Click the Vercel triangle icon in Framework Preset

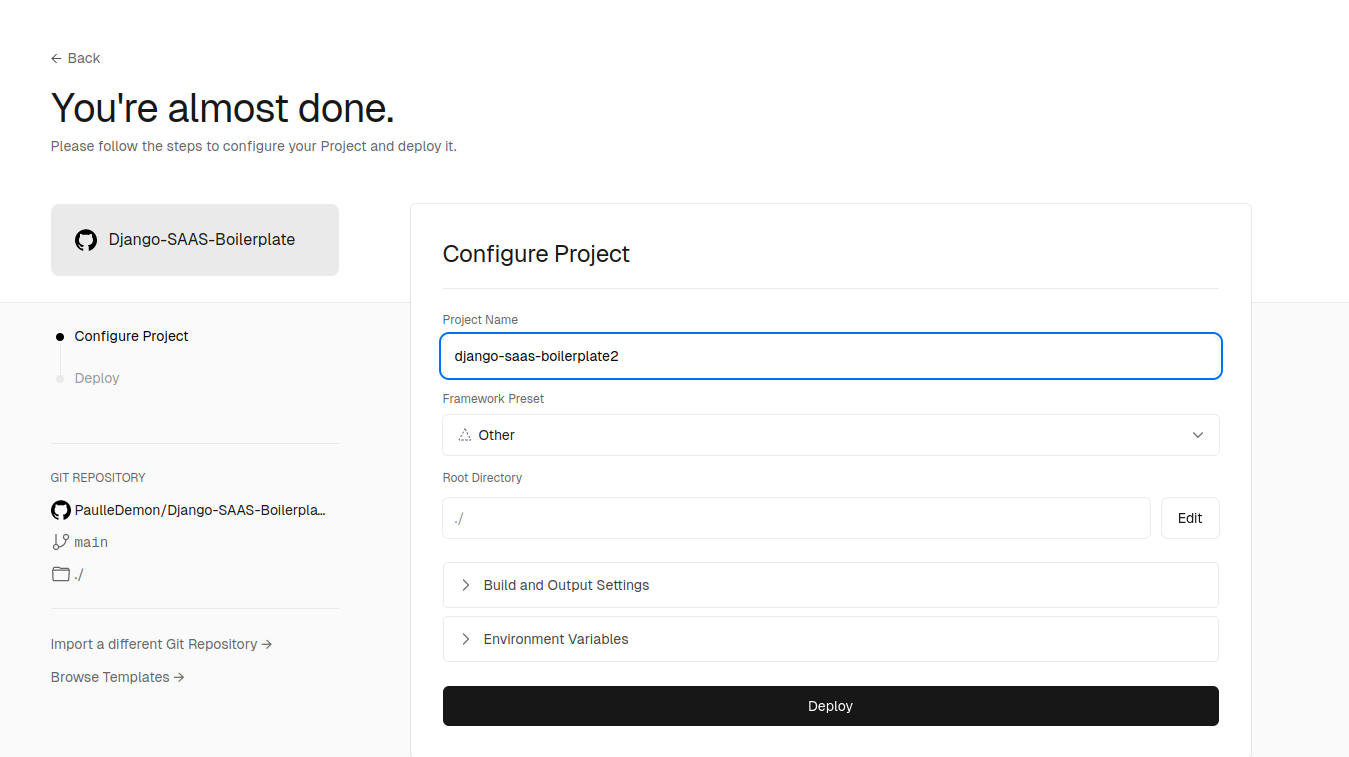coord(462,434)
